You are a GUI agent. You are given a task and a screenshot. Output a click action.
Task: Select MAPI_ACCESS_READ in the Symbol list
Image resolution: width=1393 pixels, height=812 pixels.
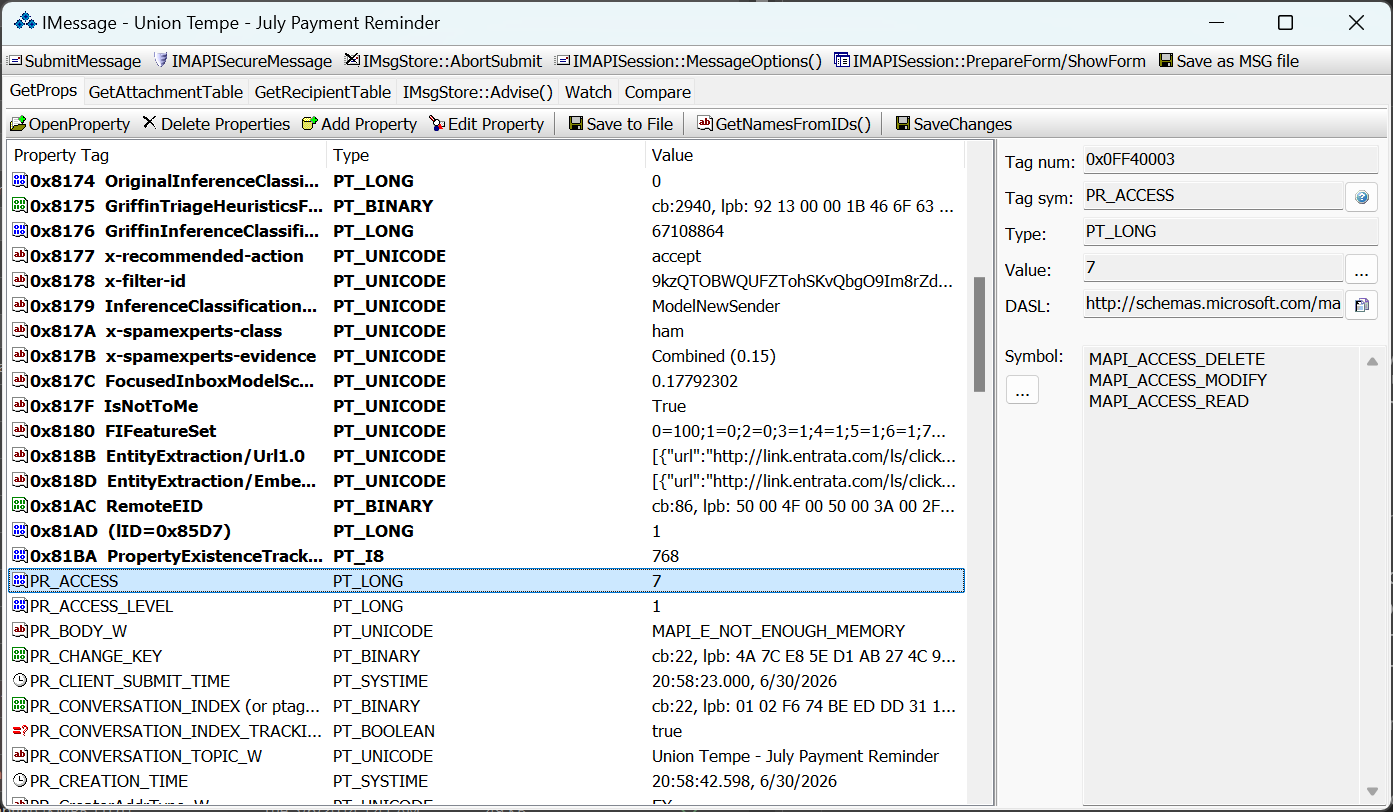pos(1169,401)
